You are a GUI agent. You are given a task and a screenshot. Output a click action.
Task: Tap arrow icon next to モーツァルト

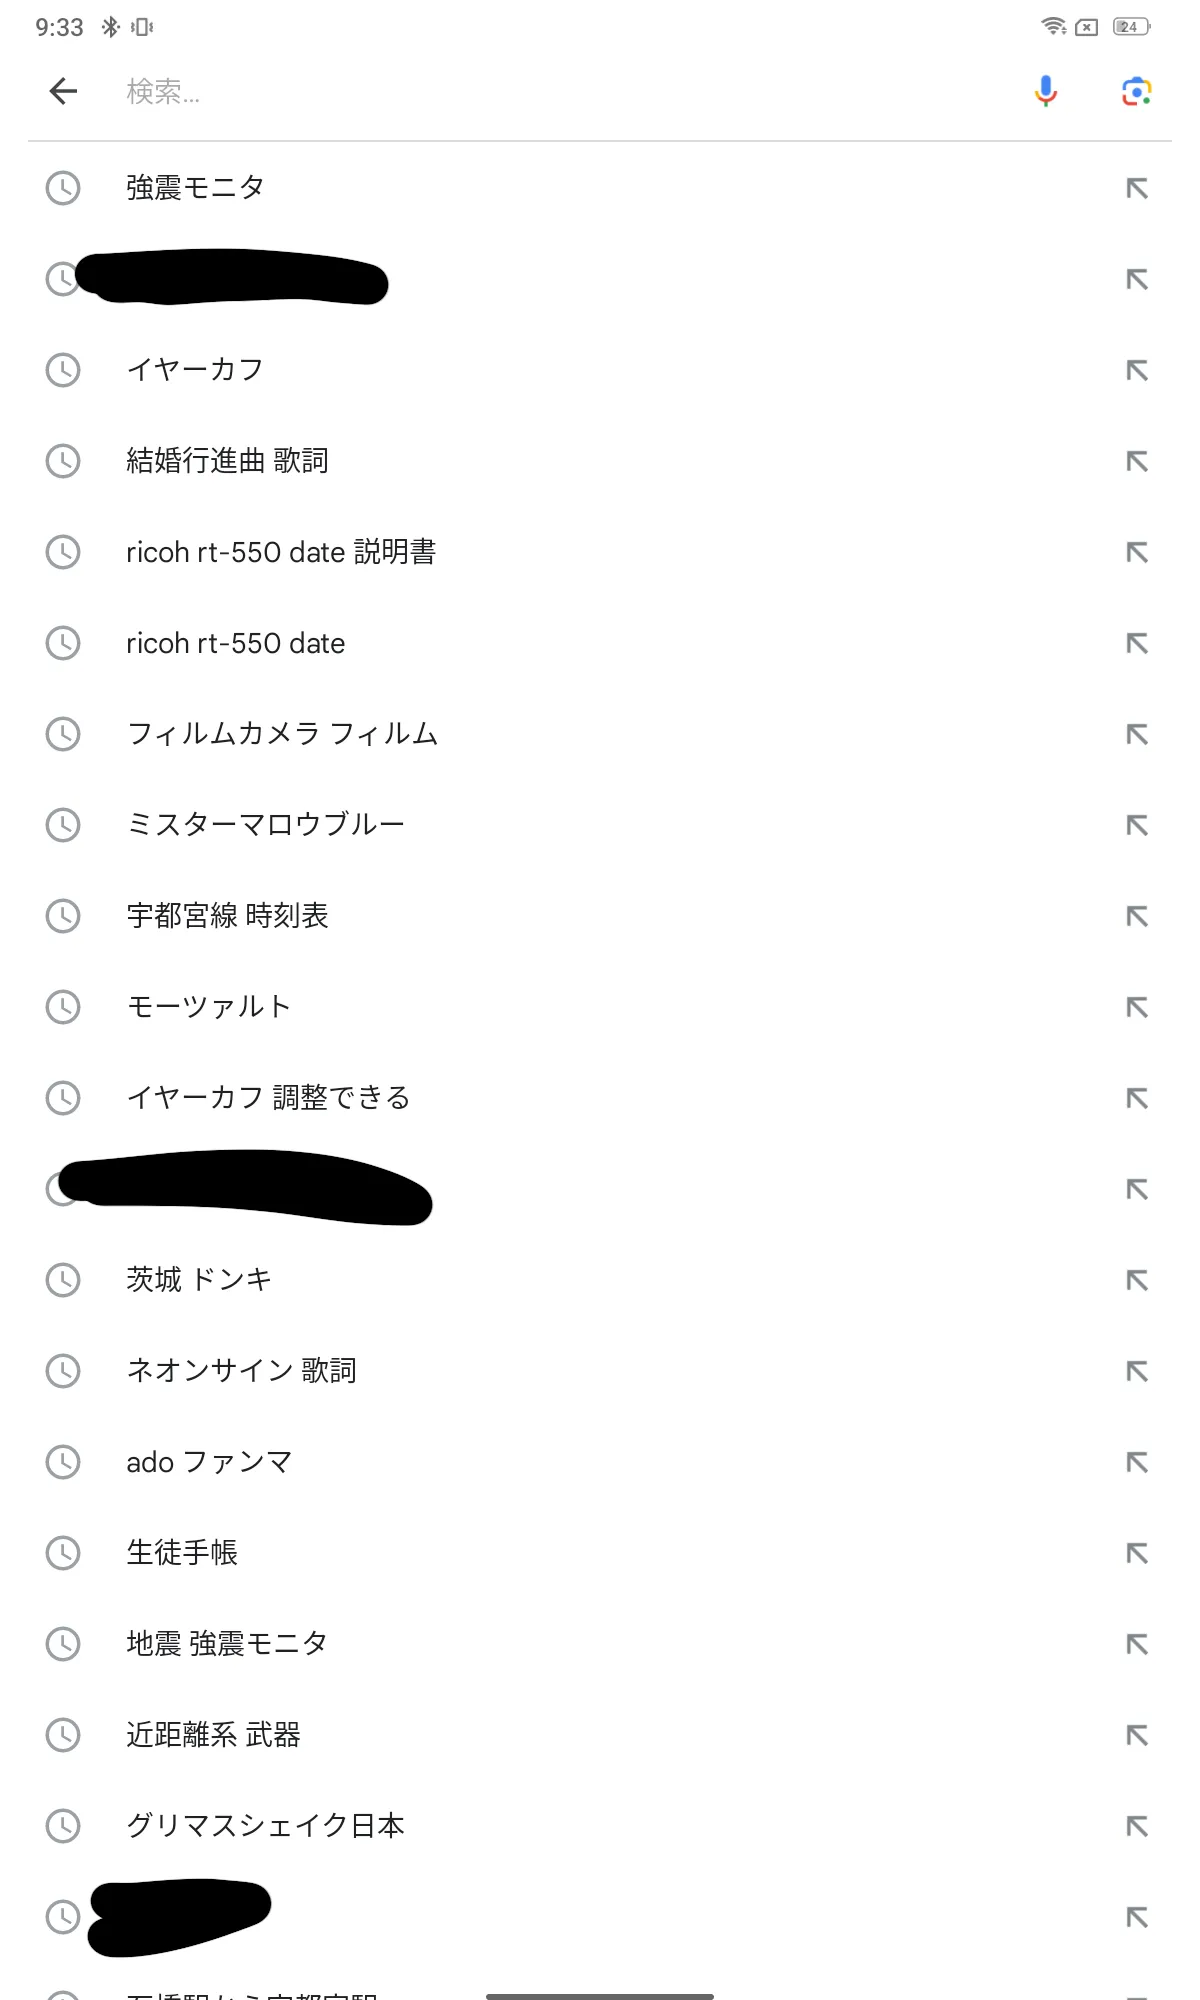tap(1137, 1007)
